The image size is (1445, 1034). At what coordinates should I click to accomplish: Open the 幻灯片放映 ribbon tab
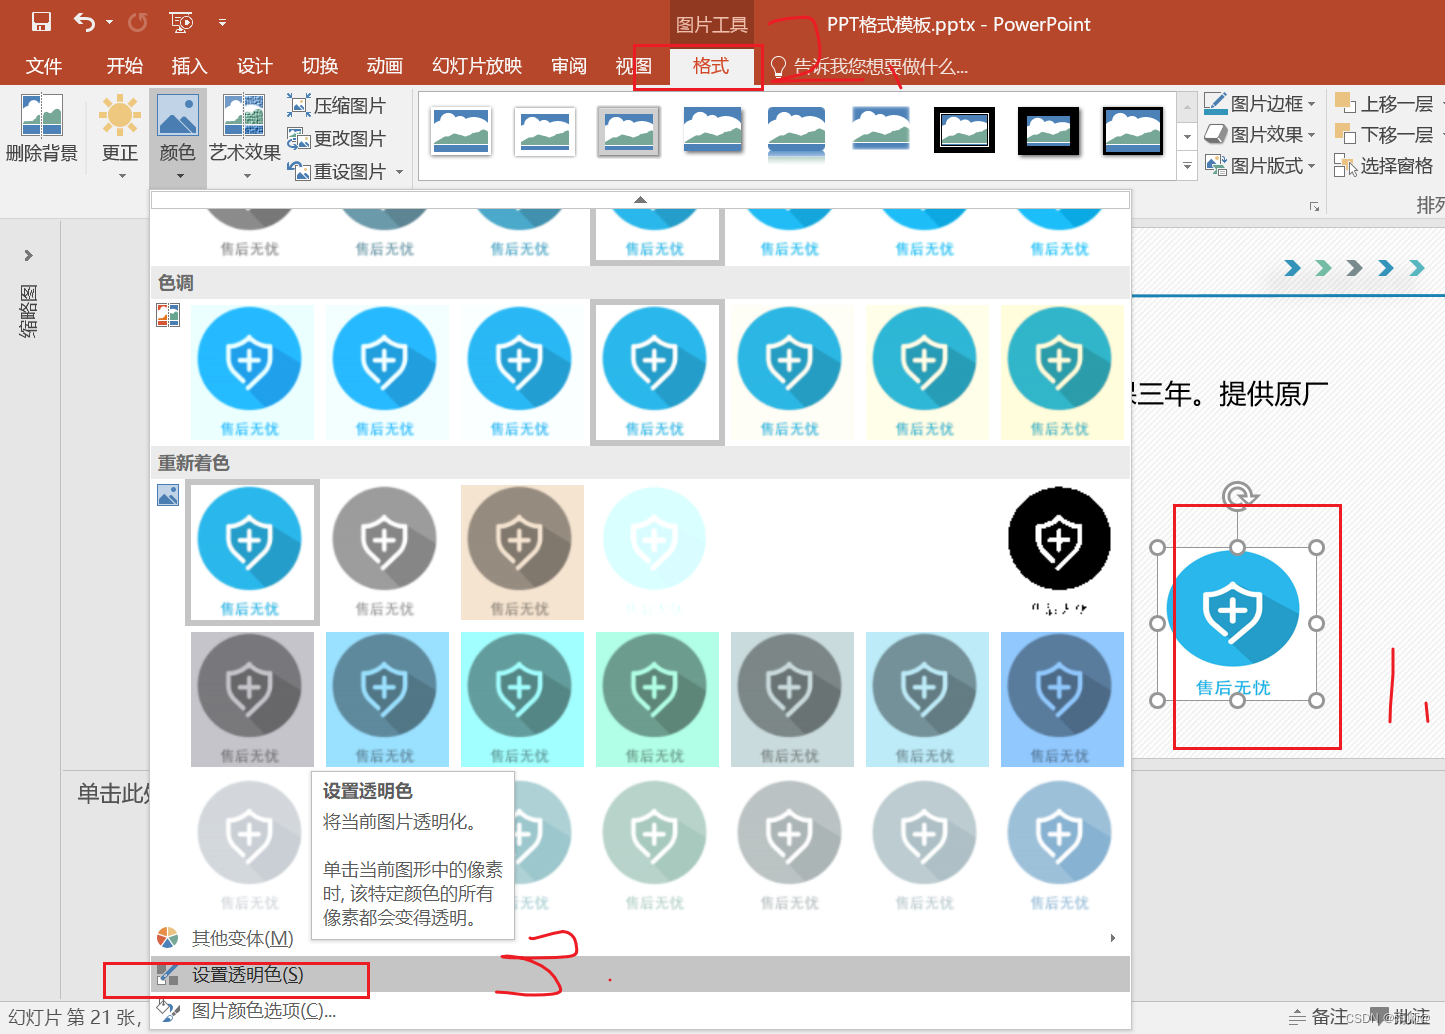click(x=477, y=66)
